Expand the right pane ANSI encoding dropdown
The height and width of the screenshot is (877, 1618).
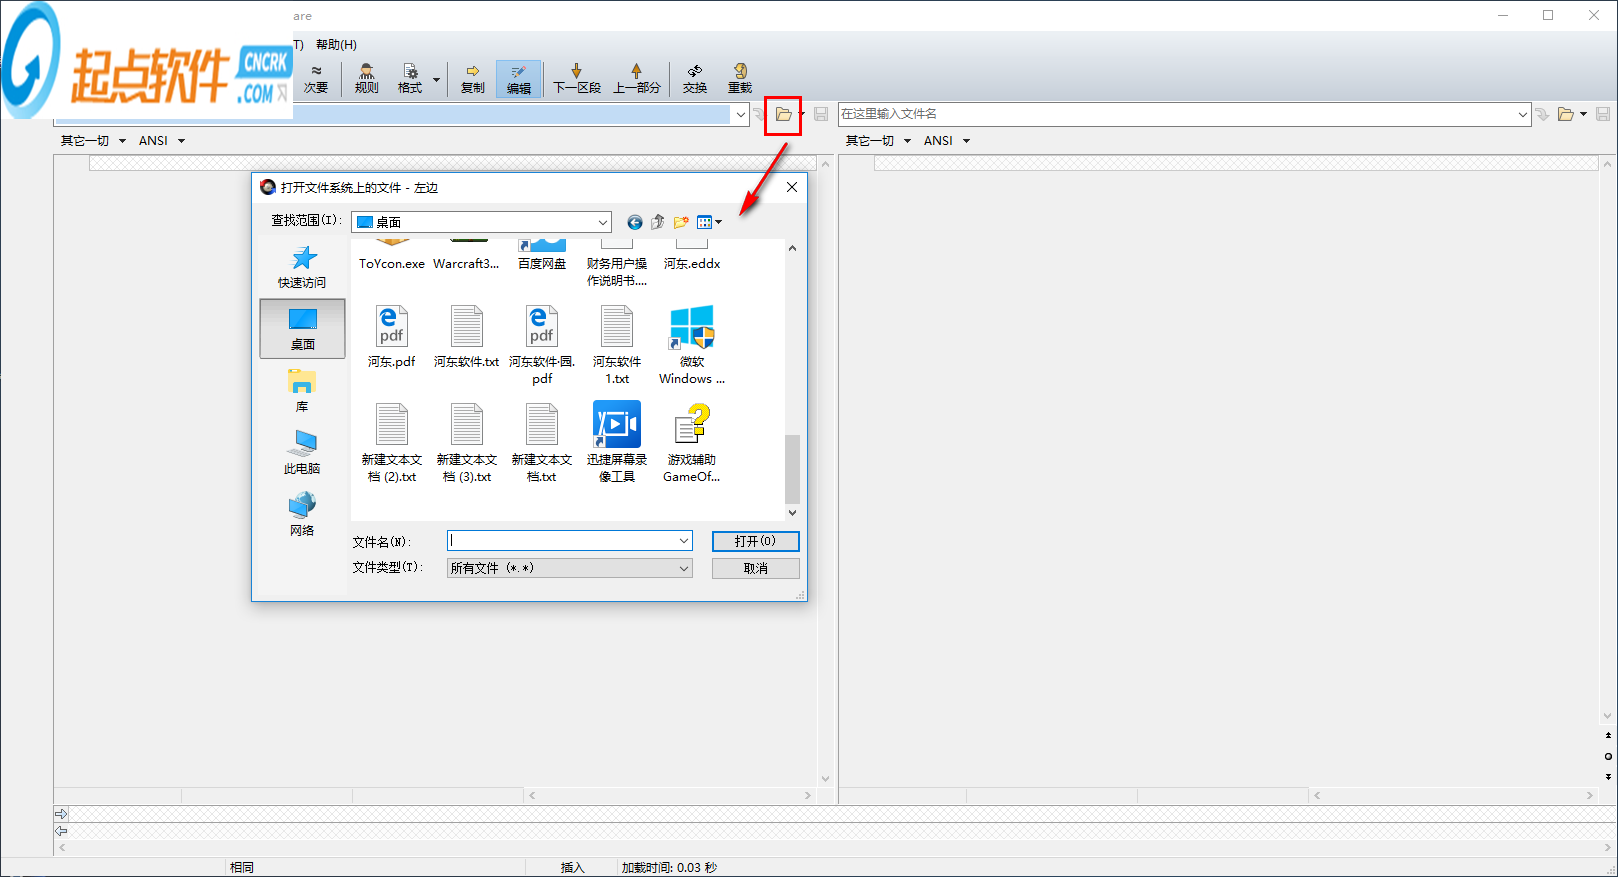point(966,141)
